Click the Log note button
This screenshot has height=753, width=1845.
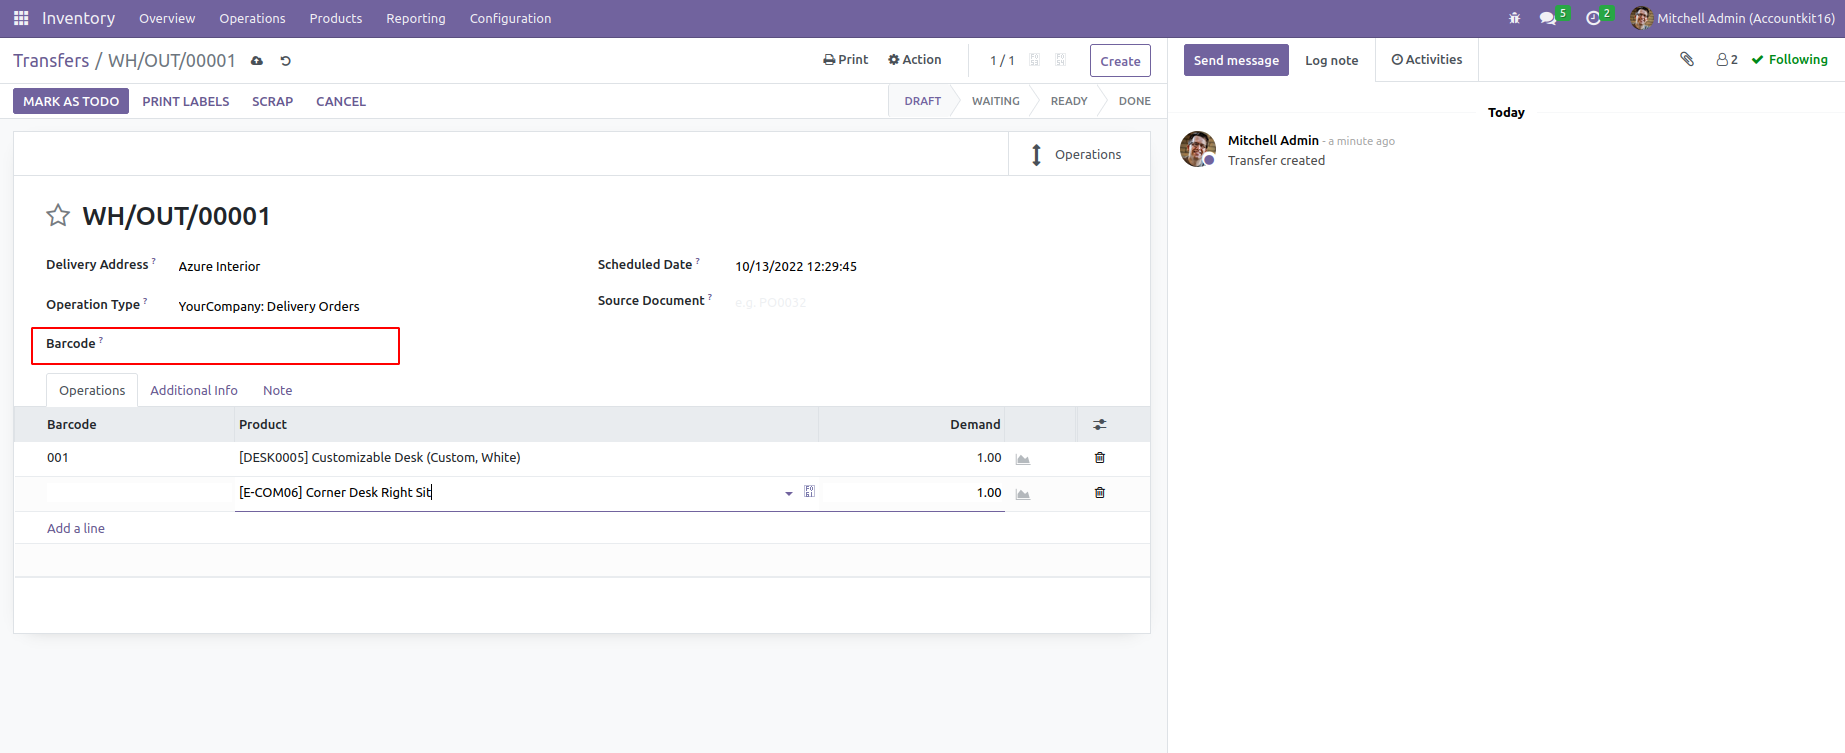(x=1332, y=60)
